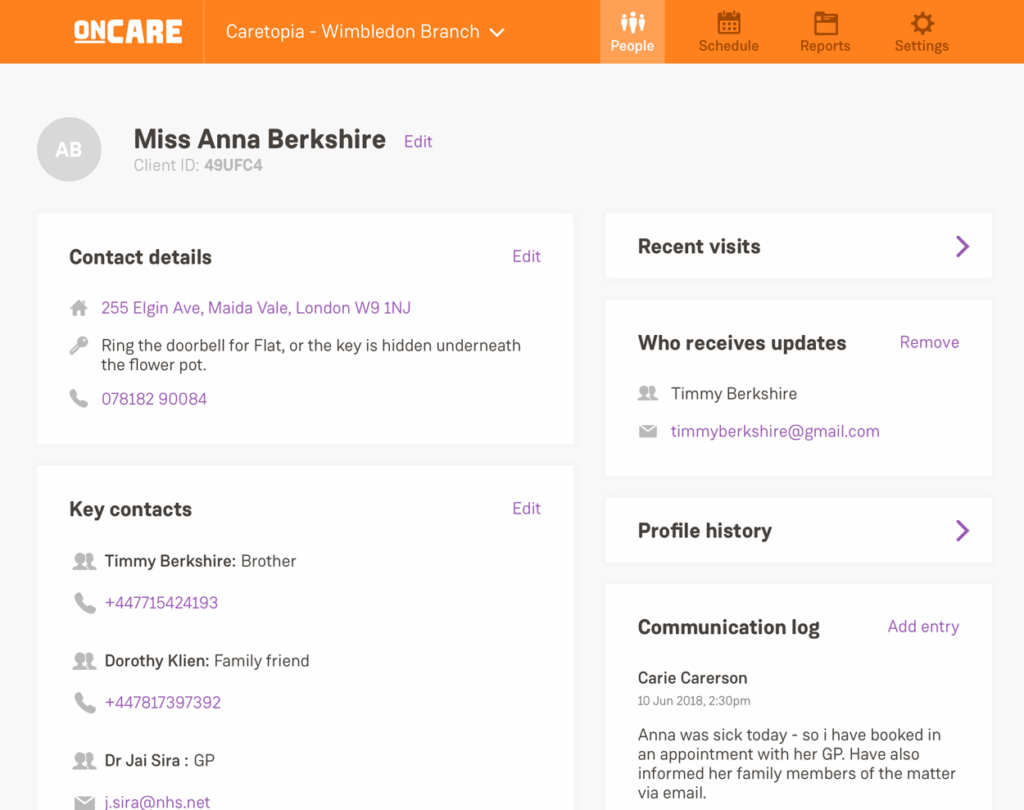Image resolution: width=1024 pixels, height=810 pixels.
Task: Click the people icon beside Dorothy Klien
Action: coord(84,661)
